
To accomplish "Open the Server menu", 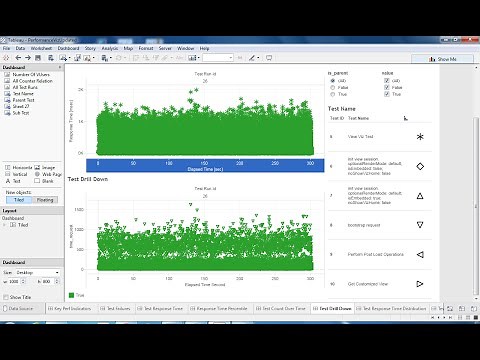I will [165, 48].
